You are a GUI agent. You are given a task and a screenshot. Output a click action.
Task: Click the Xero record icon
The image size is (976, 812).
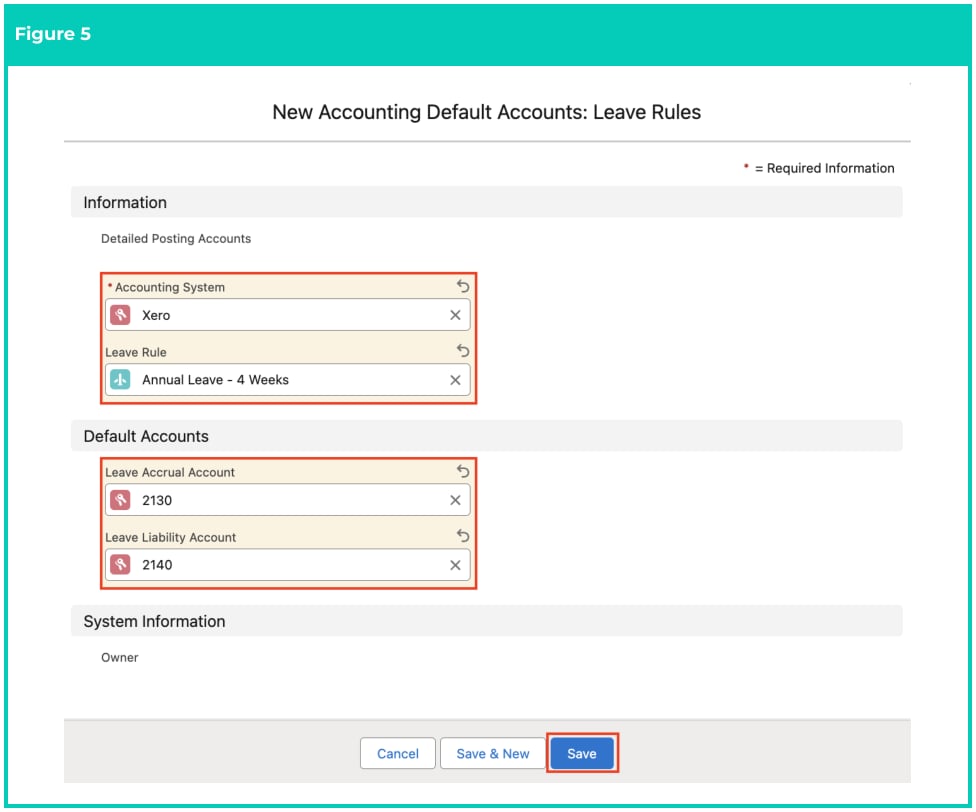(120, 315)
